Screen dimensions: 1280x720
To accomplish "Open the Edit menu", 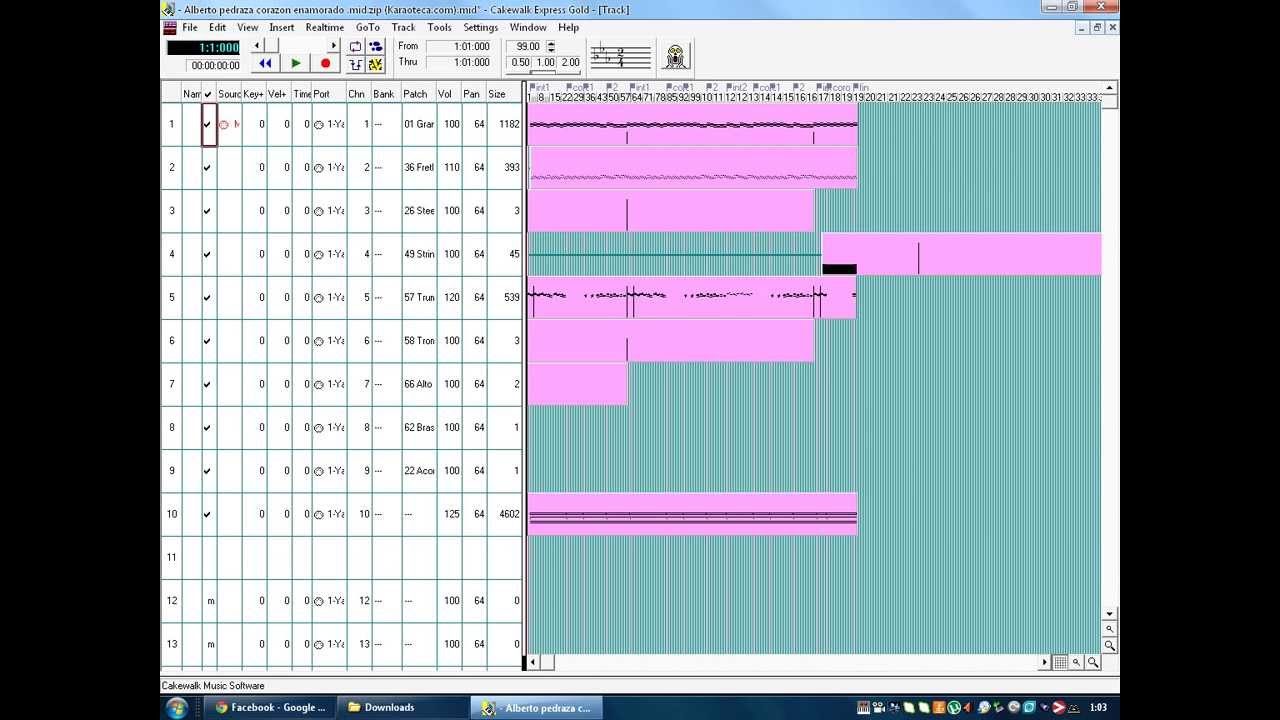I will 217,27.
